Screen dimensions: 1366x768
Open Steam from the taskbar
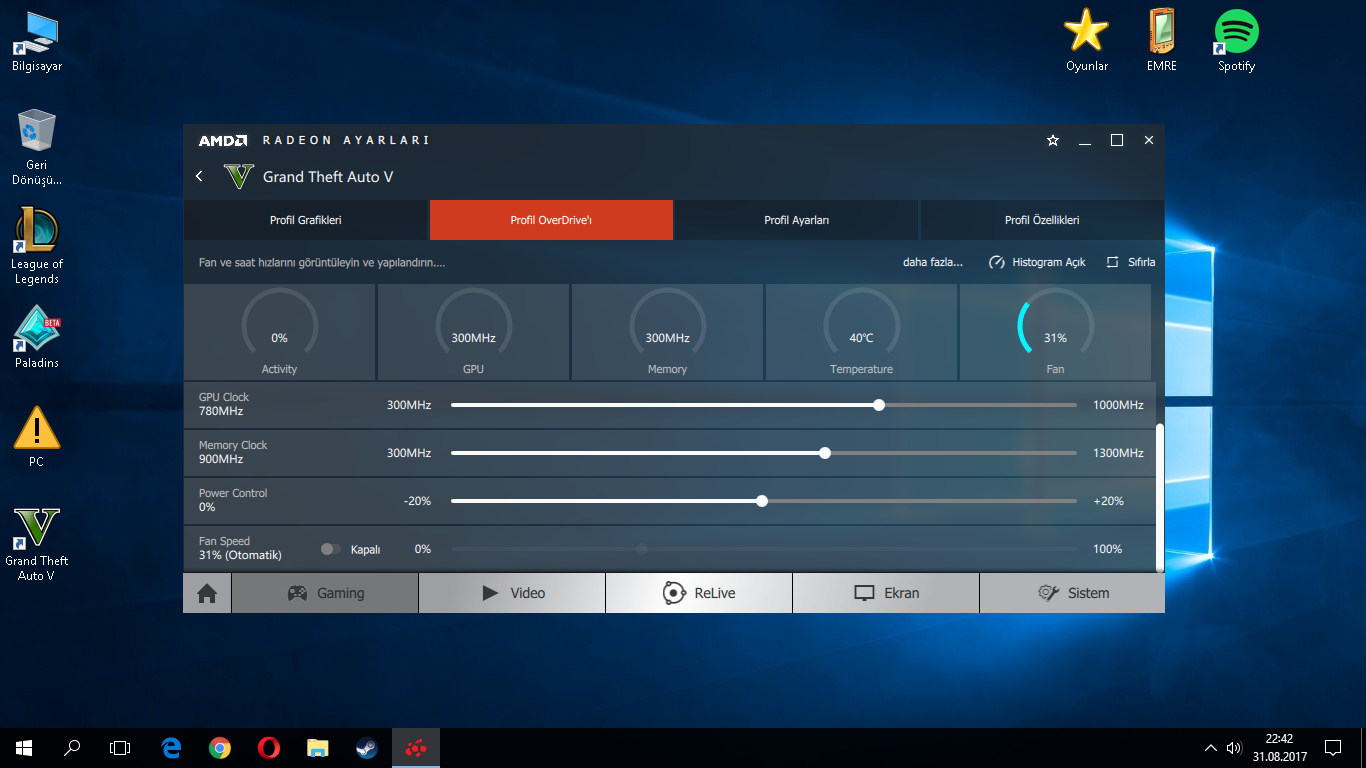point(366,747)
